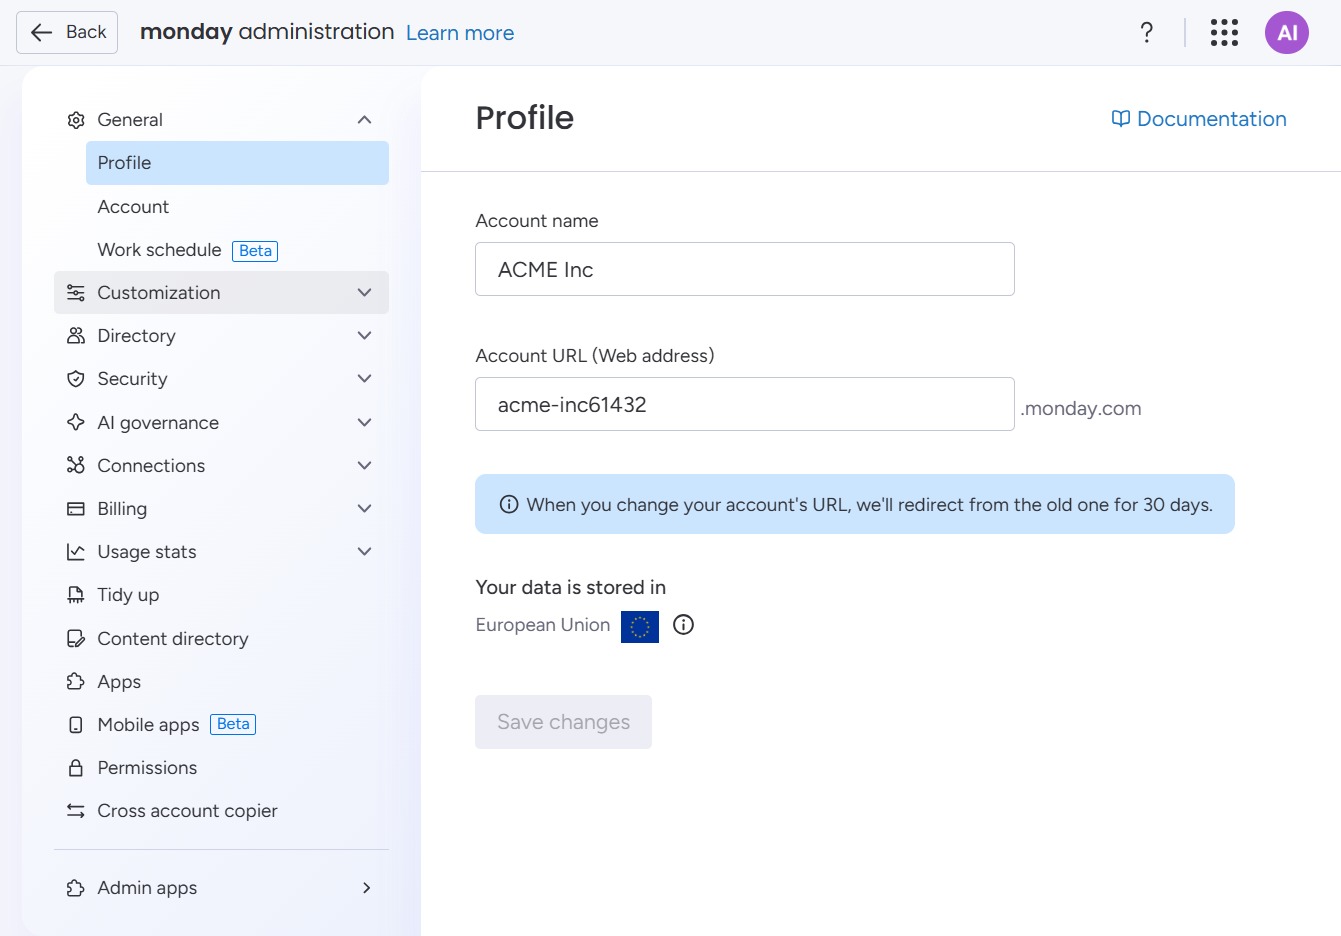Open the Admin apps submenu arrow
Image resolution: width=1341 pixels, height=936 pixels.
367,888
